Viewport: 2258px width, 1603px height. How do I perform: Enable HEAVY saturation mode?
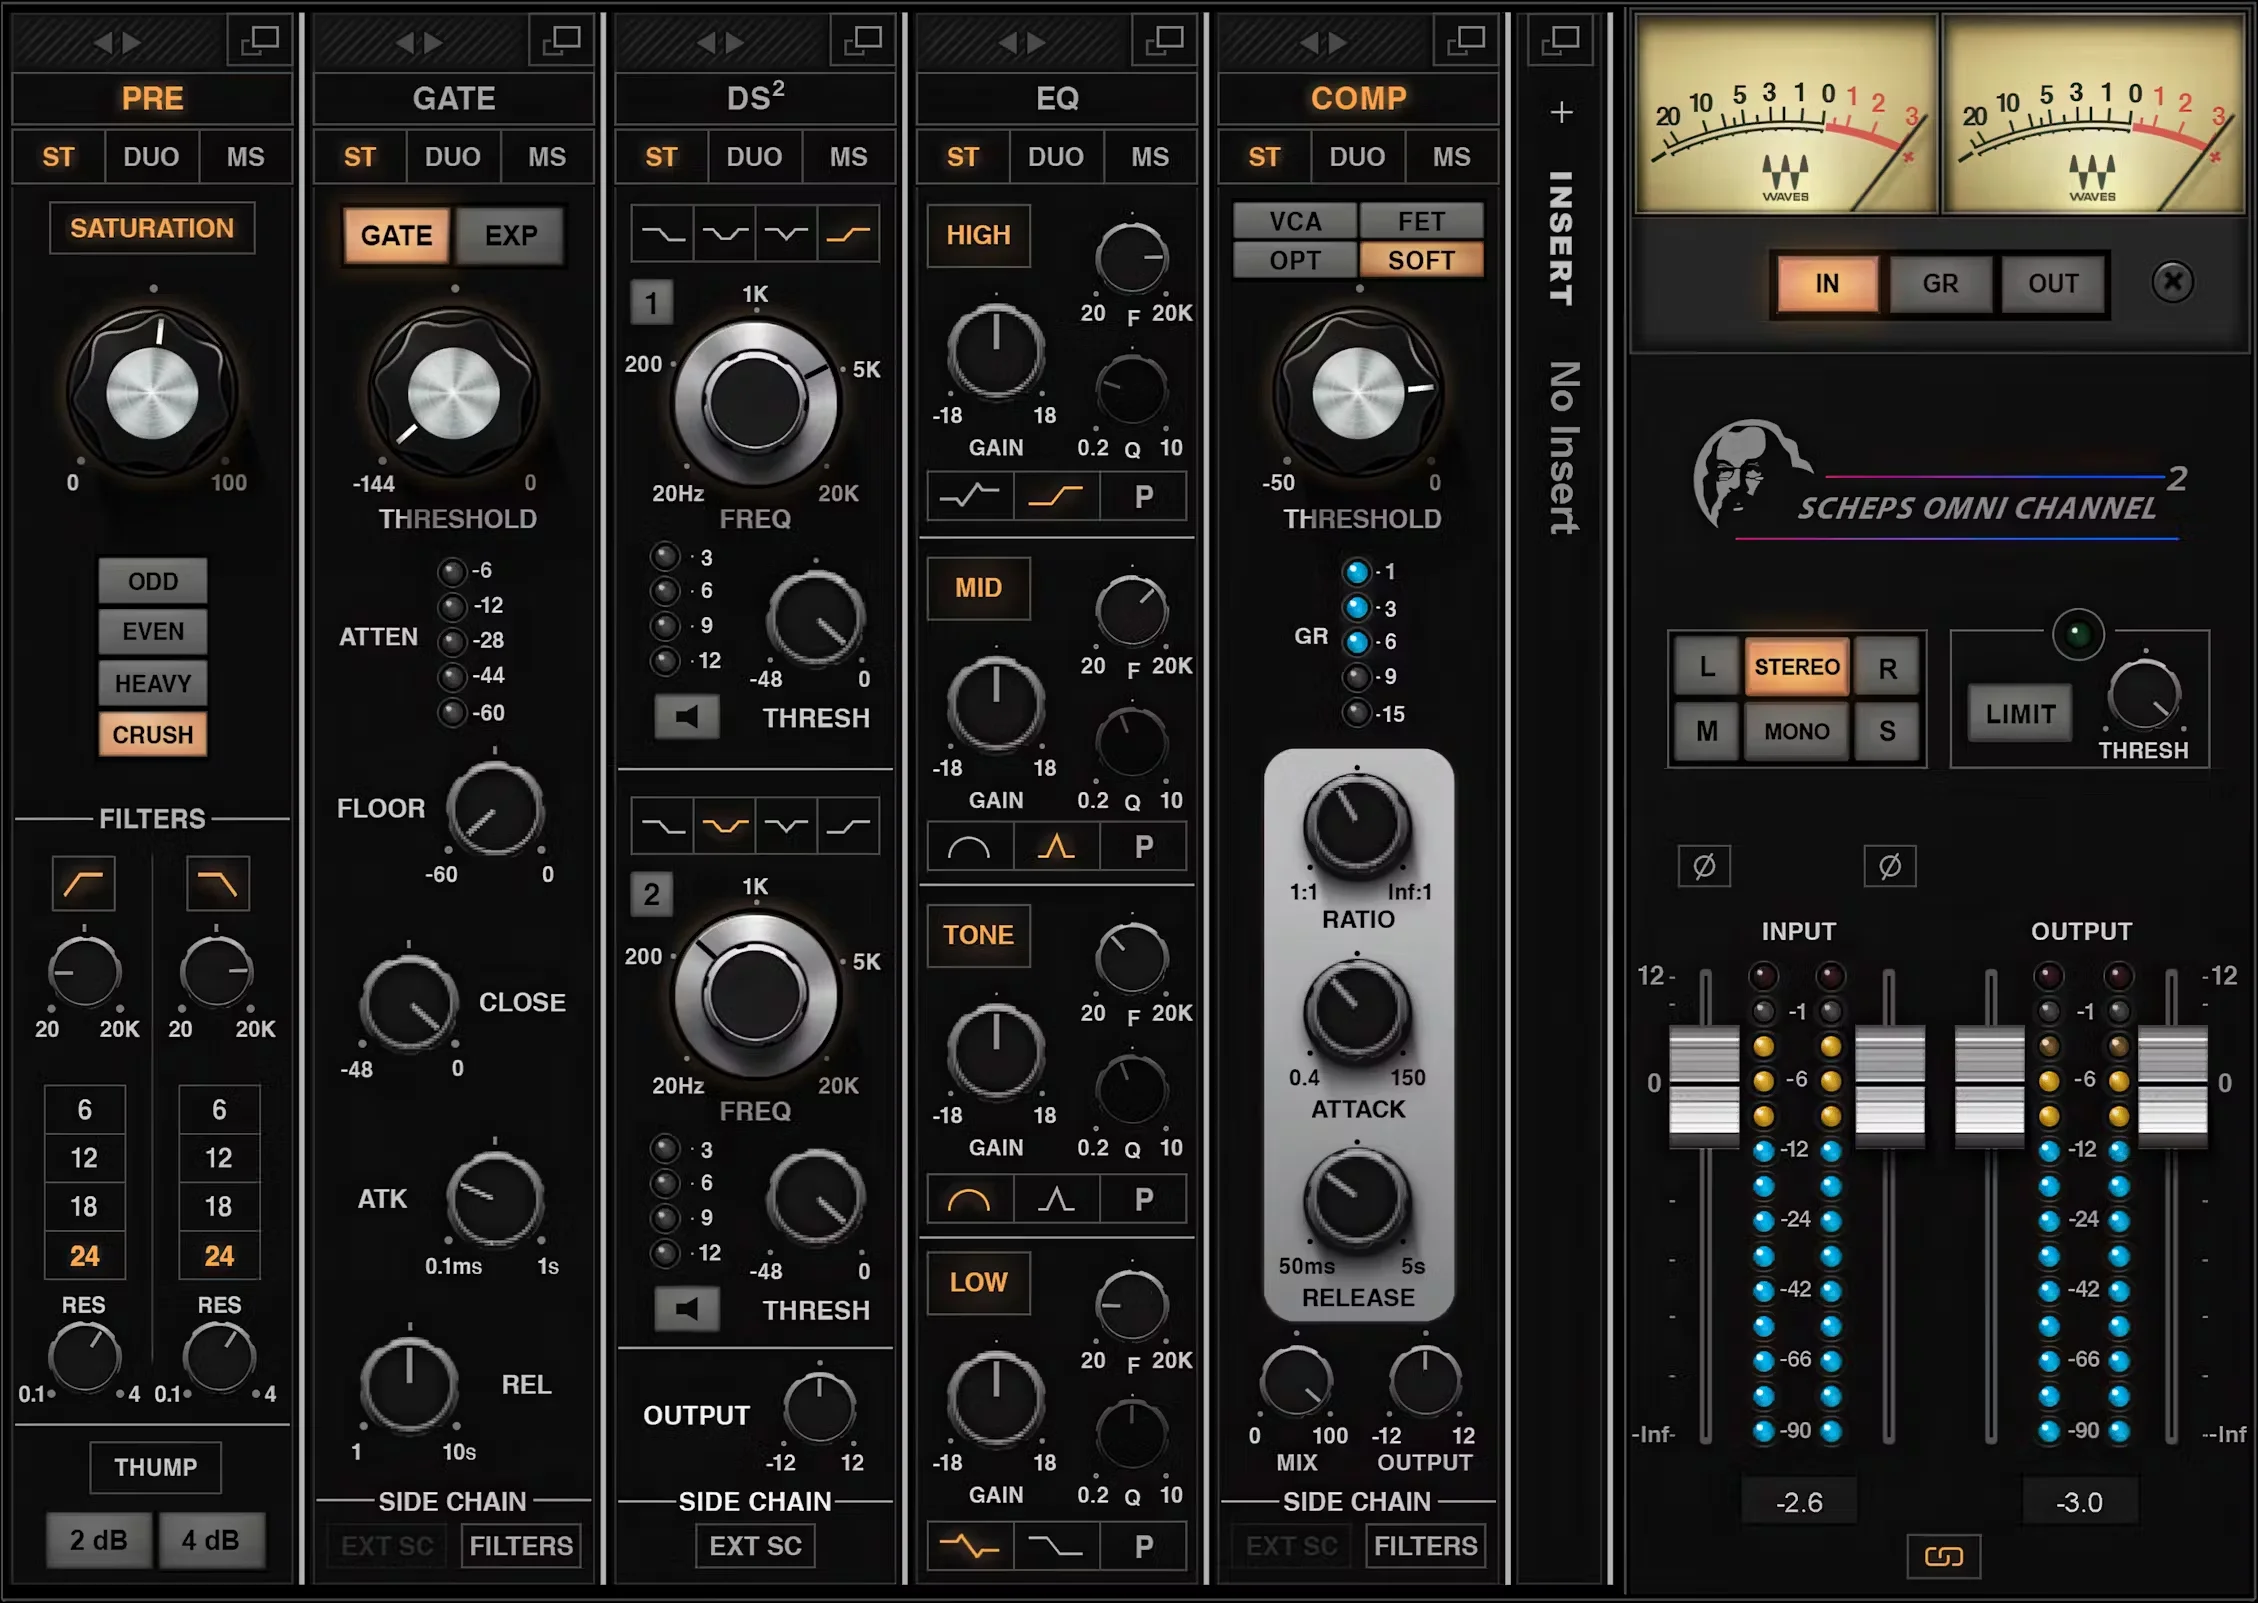153,683
